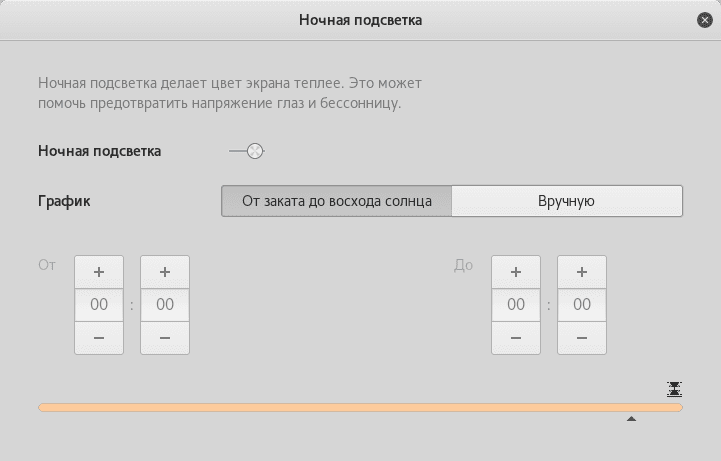Click the До minutes input field
The image size is (721, 461).
(x=582, y=305)
